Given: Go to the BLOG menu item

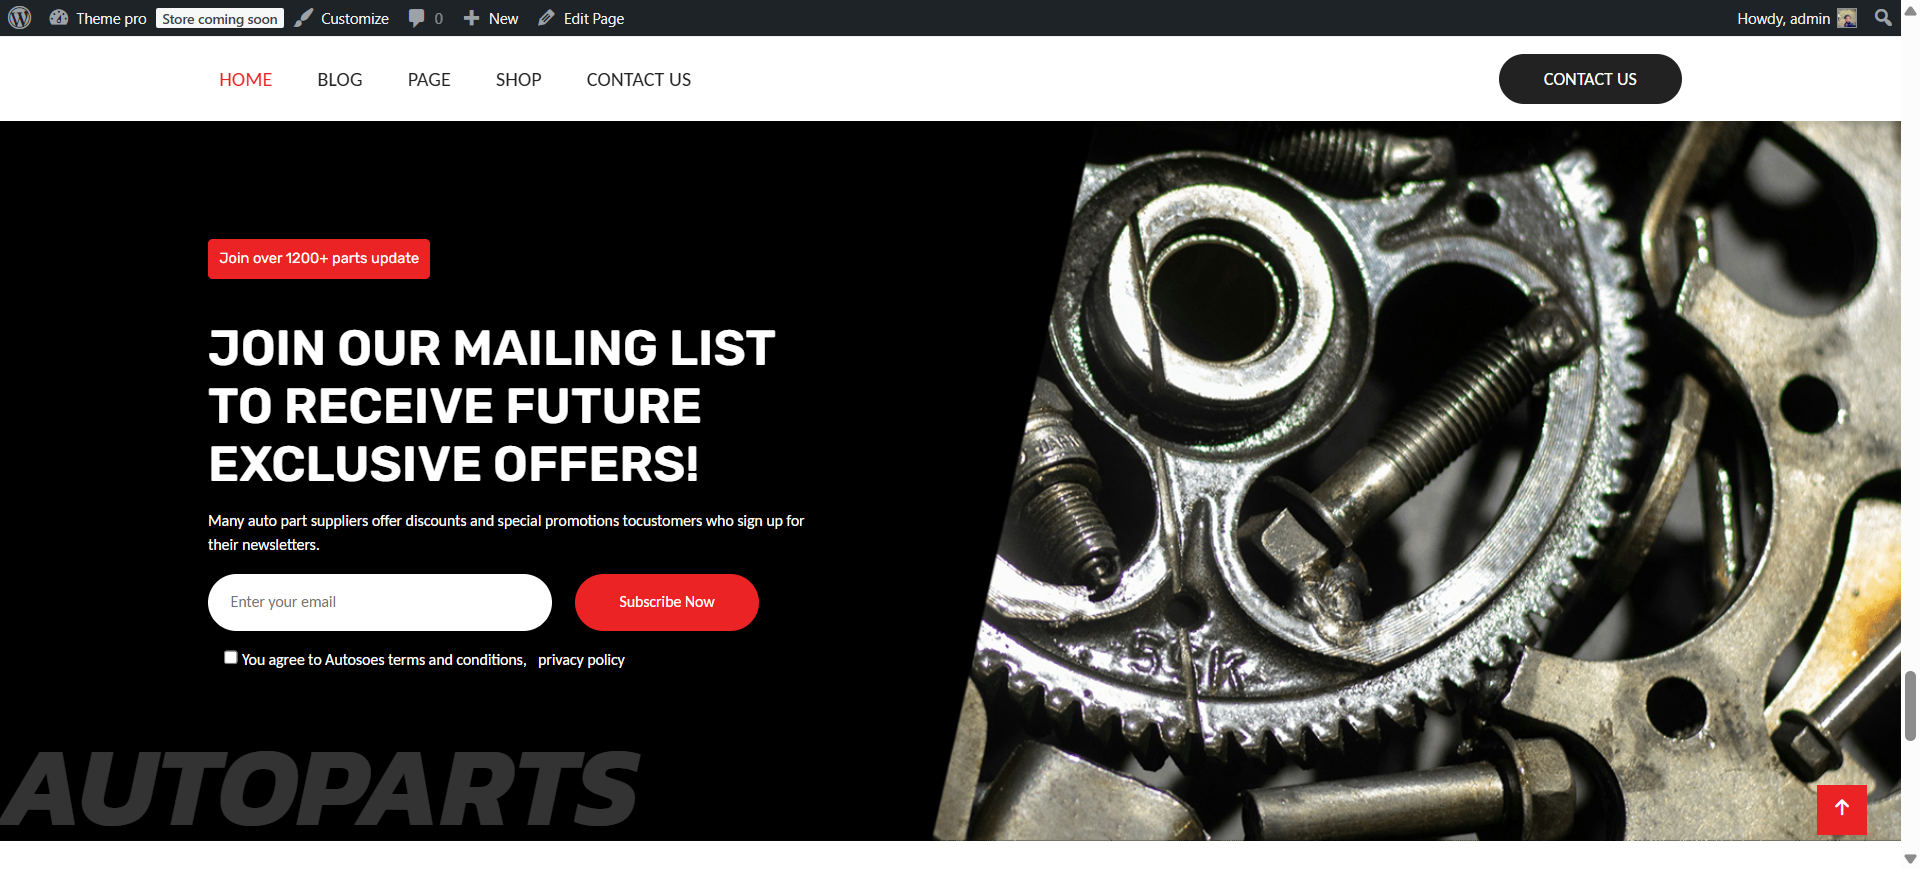Looking at the screenshot, I should 340,80.
